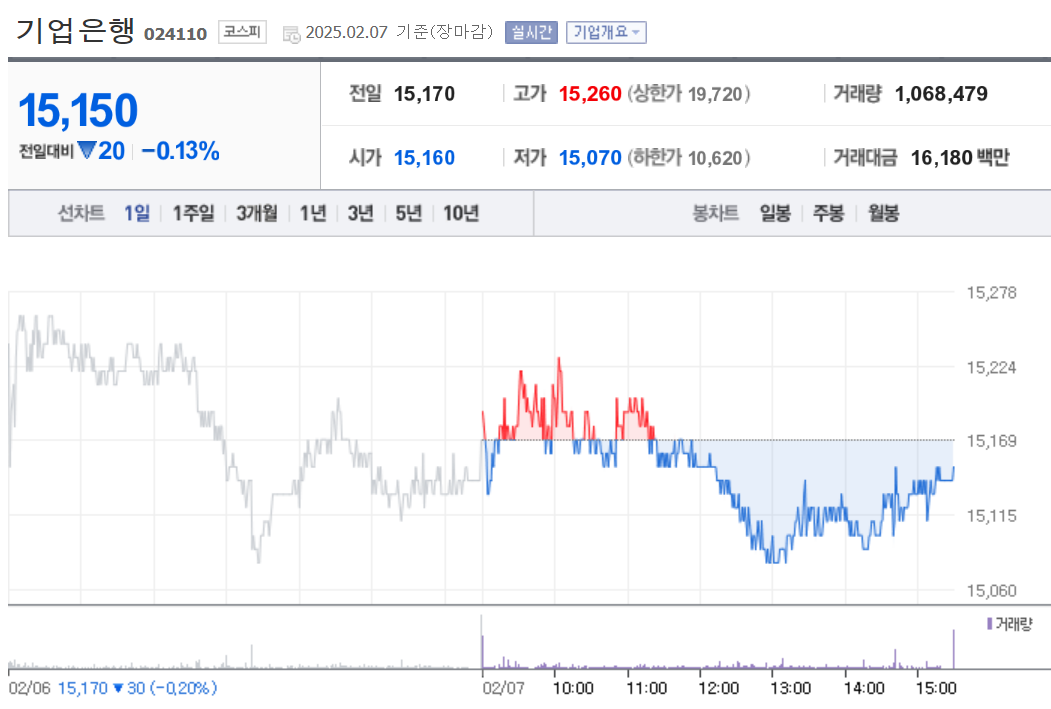The image size is (1051, 709).
Task: Click the 전일 value 15,170
Action: click(x=424, y=94)
